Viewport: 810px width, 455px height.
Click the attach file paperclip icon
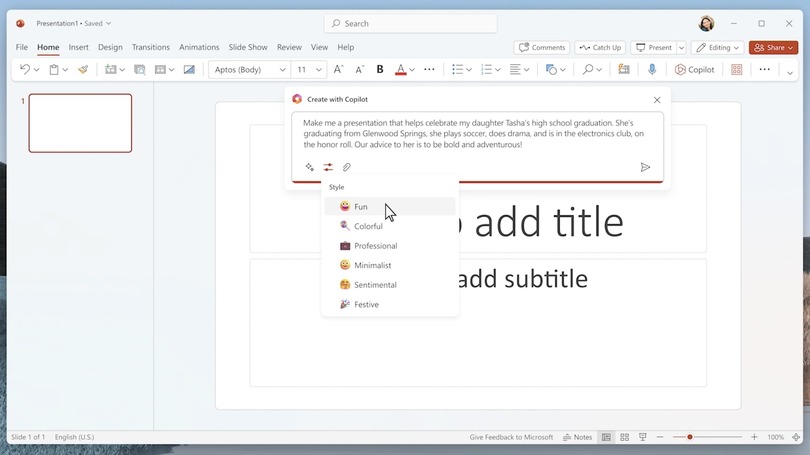click(x=347, y=167)
